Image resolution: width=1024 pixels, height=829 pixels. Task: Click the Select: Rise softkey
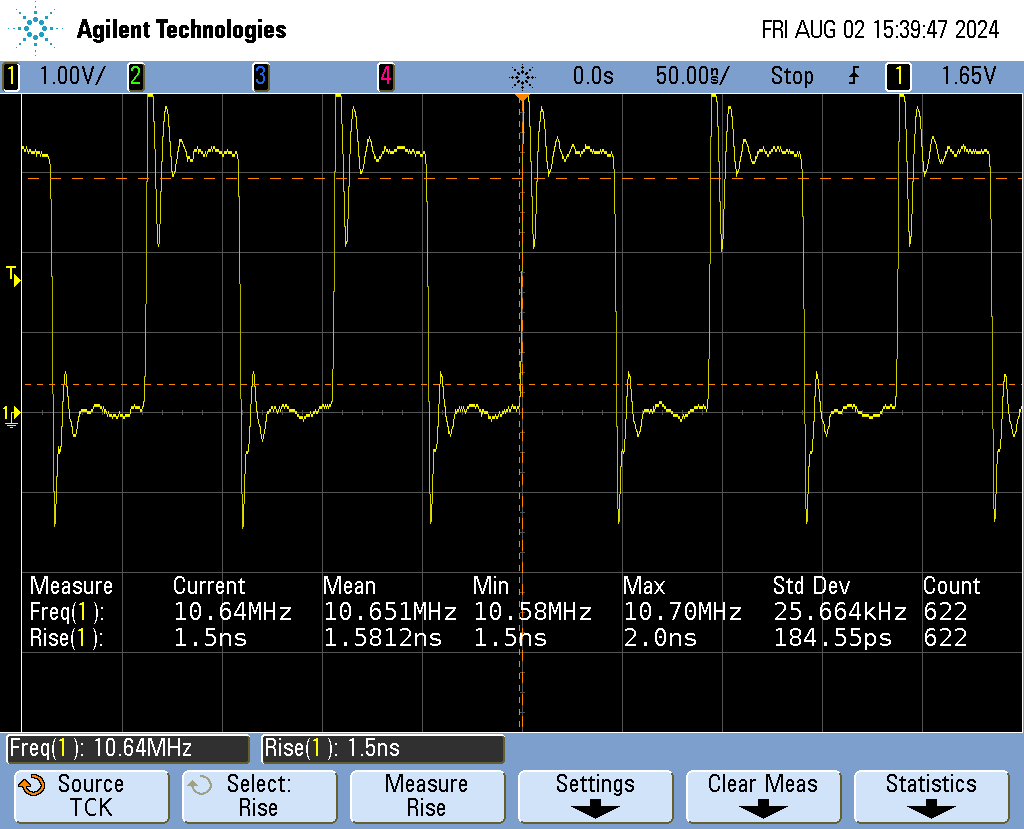pyautogui.click(x=258, y=796)
